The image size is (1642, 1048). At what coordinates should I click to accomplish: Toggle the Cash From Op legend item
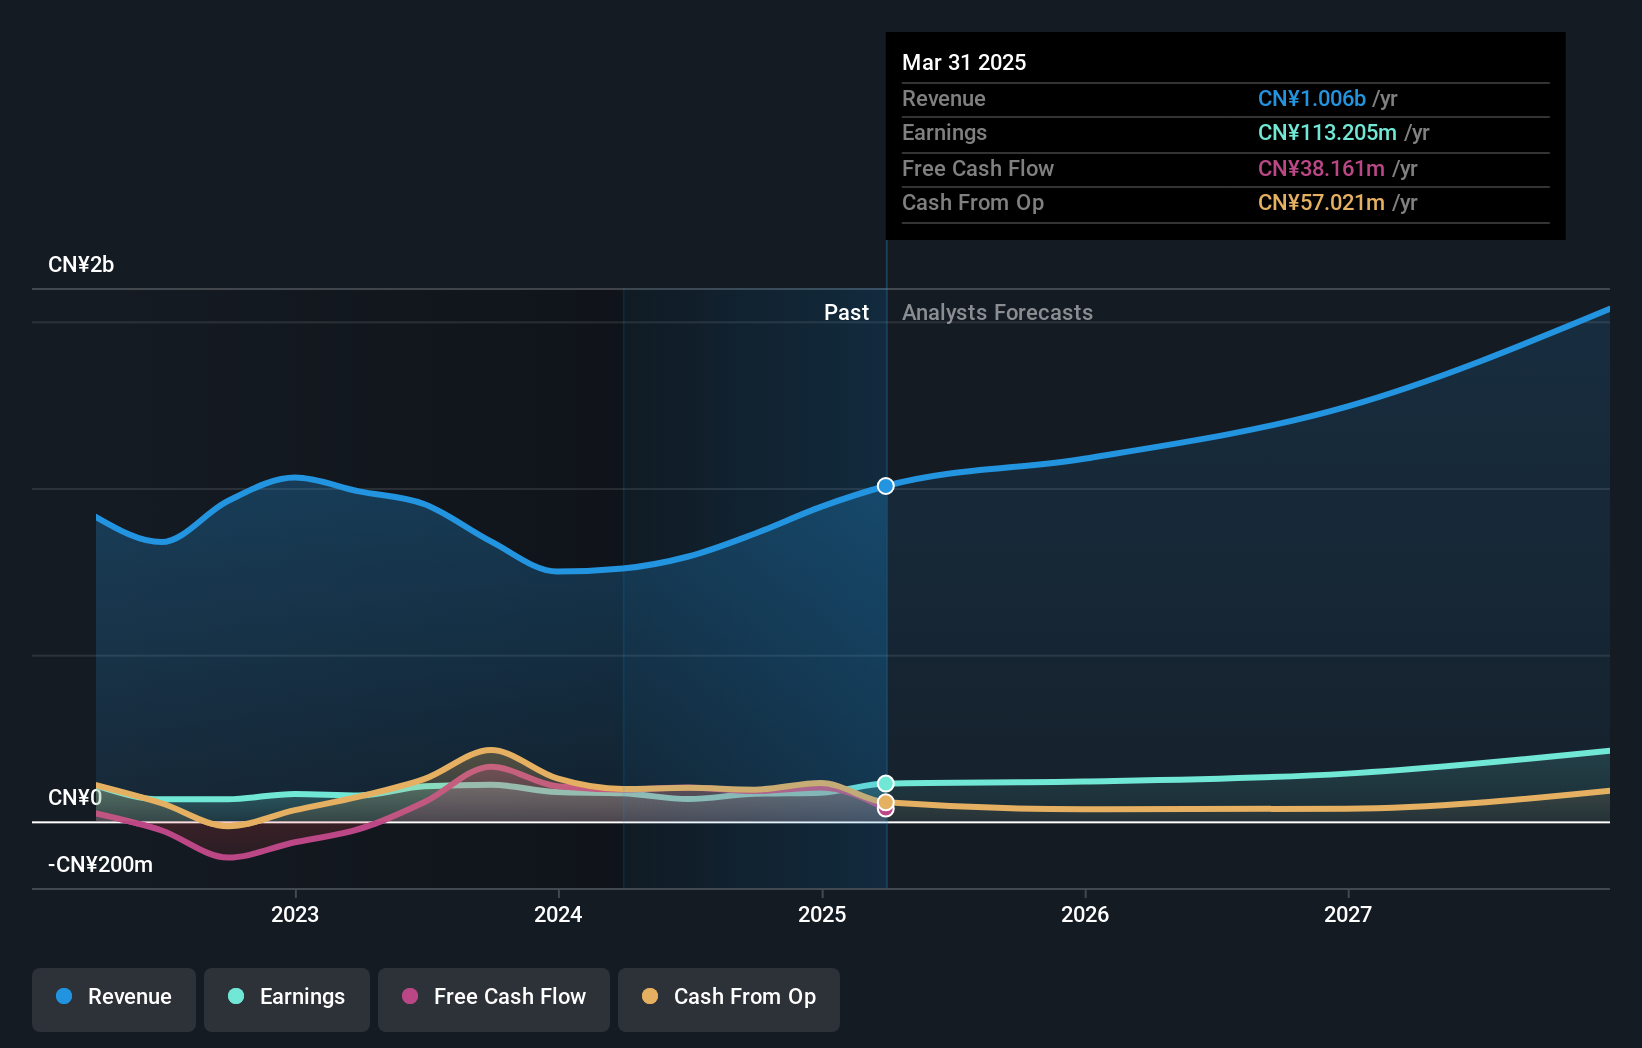(729, 997)
